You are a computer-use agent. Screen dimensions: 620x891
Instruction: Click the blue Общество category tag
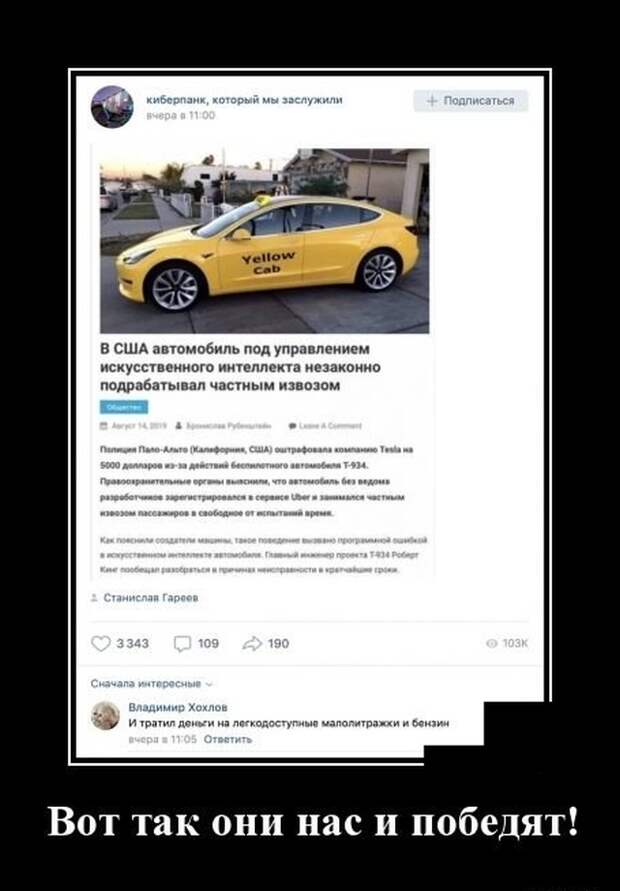(124, 407)
